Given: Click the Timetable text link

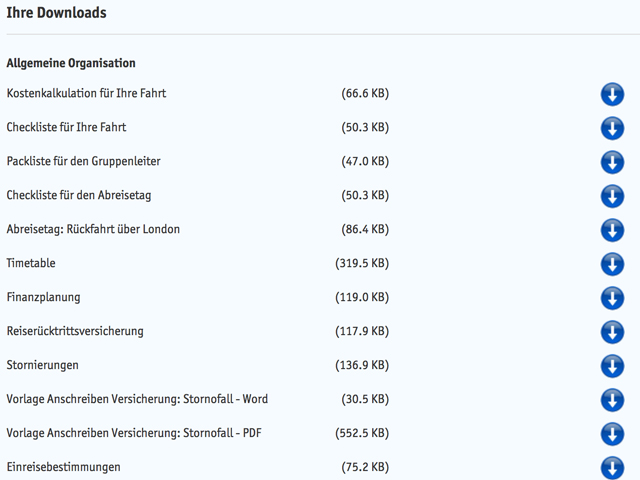Looking at the screenshot, I should 31,263.
